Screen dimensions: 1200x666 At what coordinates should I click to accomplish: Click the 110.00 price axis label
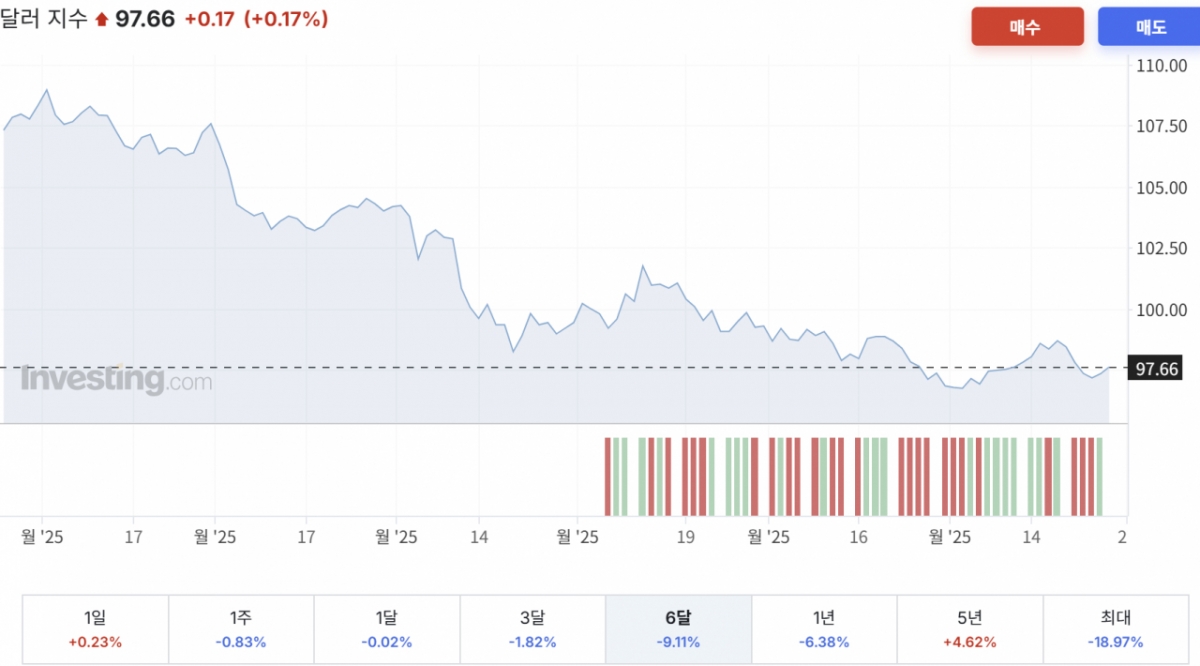[x=1161, y=66]
